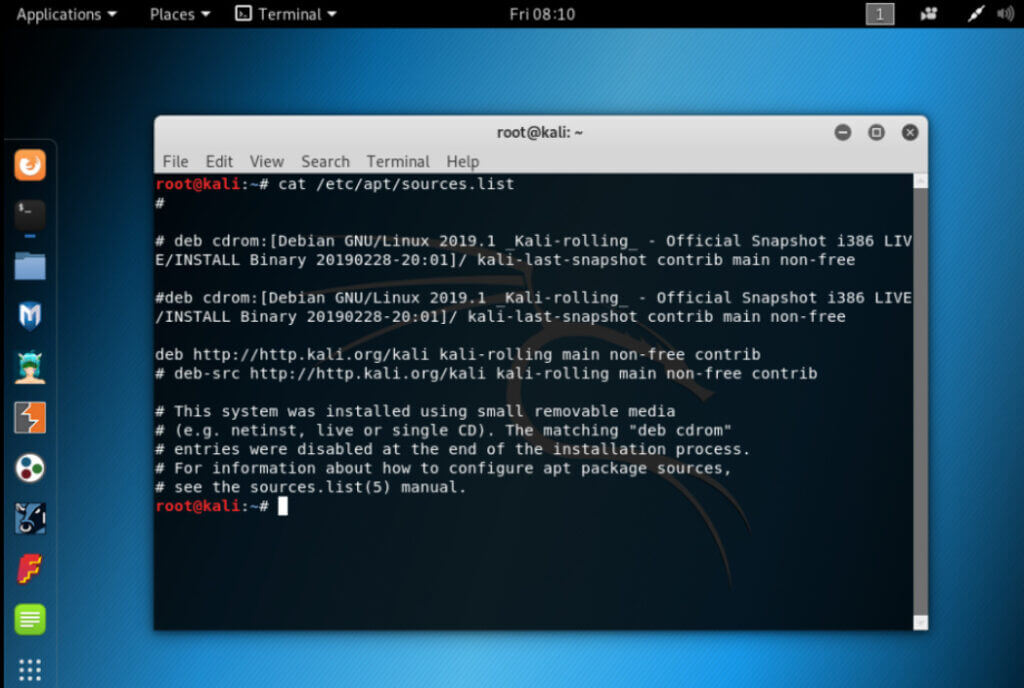Image resolution: width=1024 pixels, height=688 pixels.
Task: Open the Search menu in the terminal window
Action: click(325, 161)
